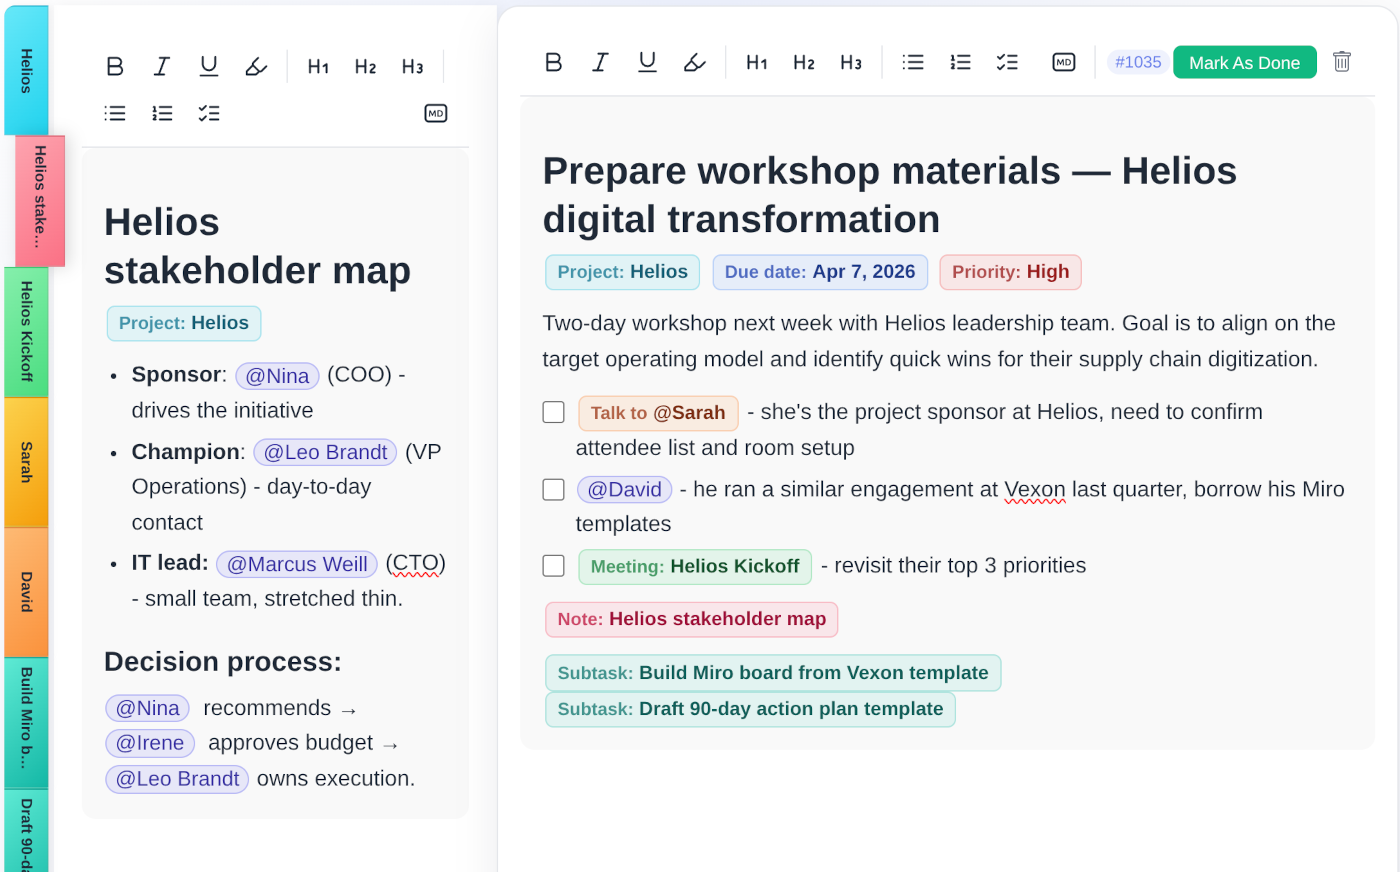Toggle italic in the workshop task toolbar

pyautogui.click(x=600, y=62)
